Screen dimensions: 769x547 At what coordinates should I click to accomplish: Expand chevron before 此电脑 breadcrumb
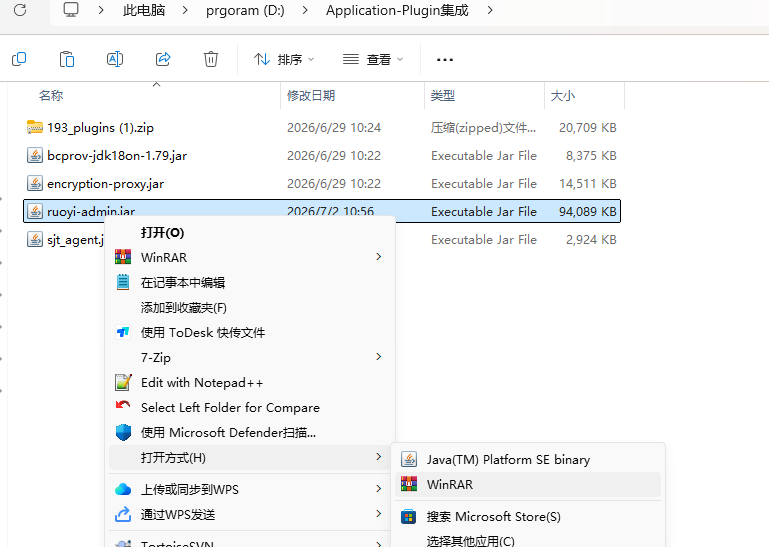(101, 10)
